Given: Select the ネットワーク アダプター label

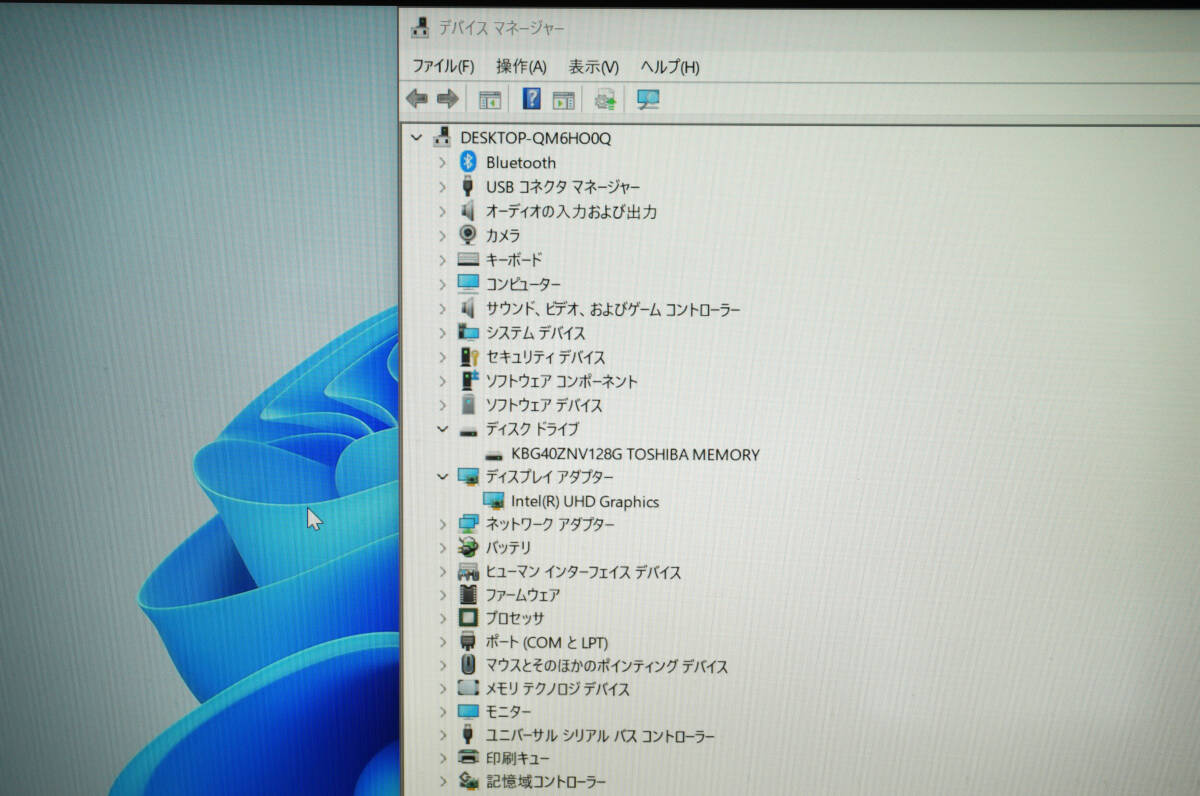Looking at the screenshot, I should coord(550,524).
